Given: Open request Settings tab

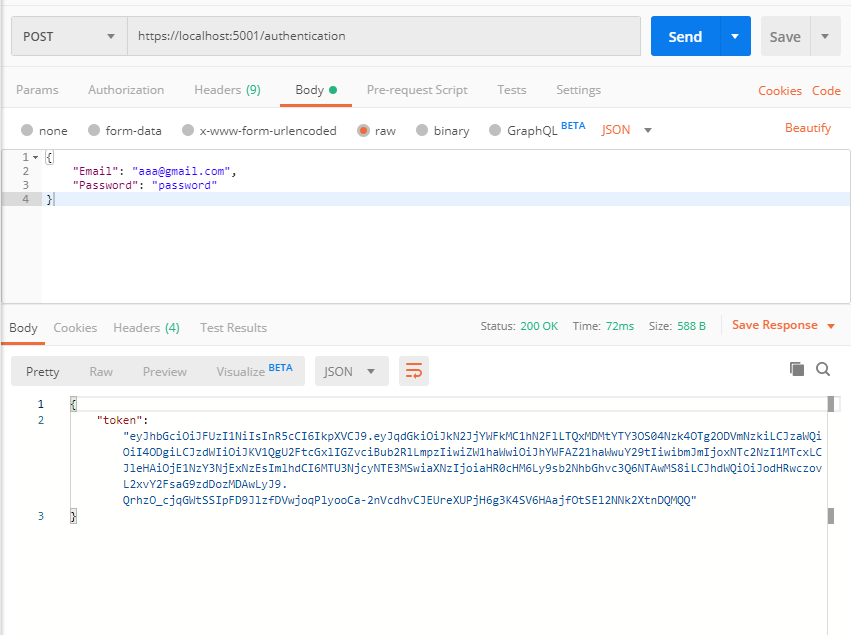Looking at the screenshot, I should (578, 90).
